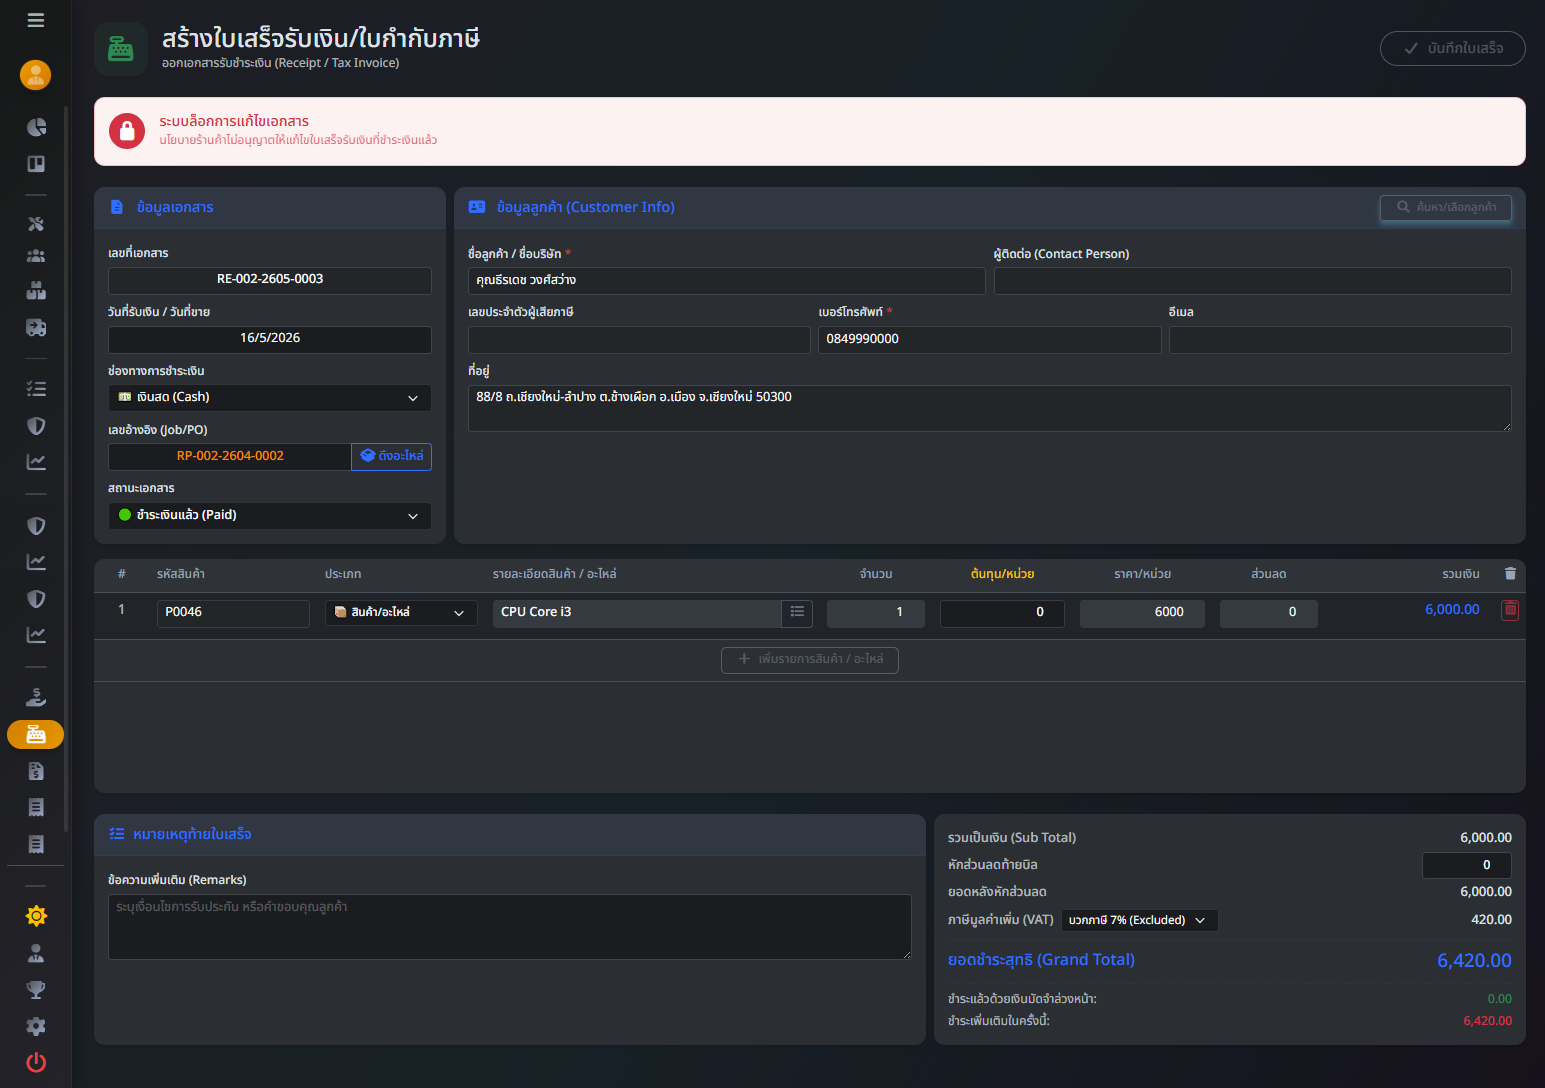
Task: Click the ID card icon beside Customer Info
Action: (x=477, y=207)
